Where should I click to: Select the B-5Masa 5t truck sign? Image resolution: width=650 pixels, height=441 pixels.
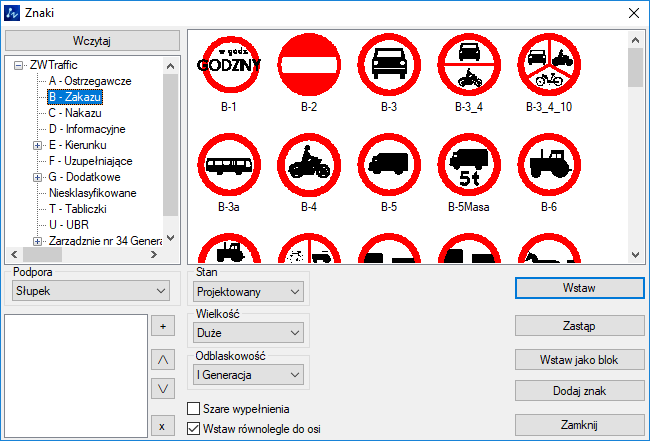click(469, 166)
